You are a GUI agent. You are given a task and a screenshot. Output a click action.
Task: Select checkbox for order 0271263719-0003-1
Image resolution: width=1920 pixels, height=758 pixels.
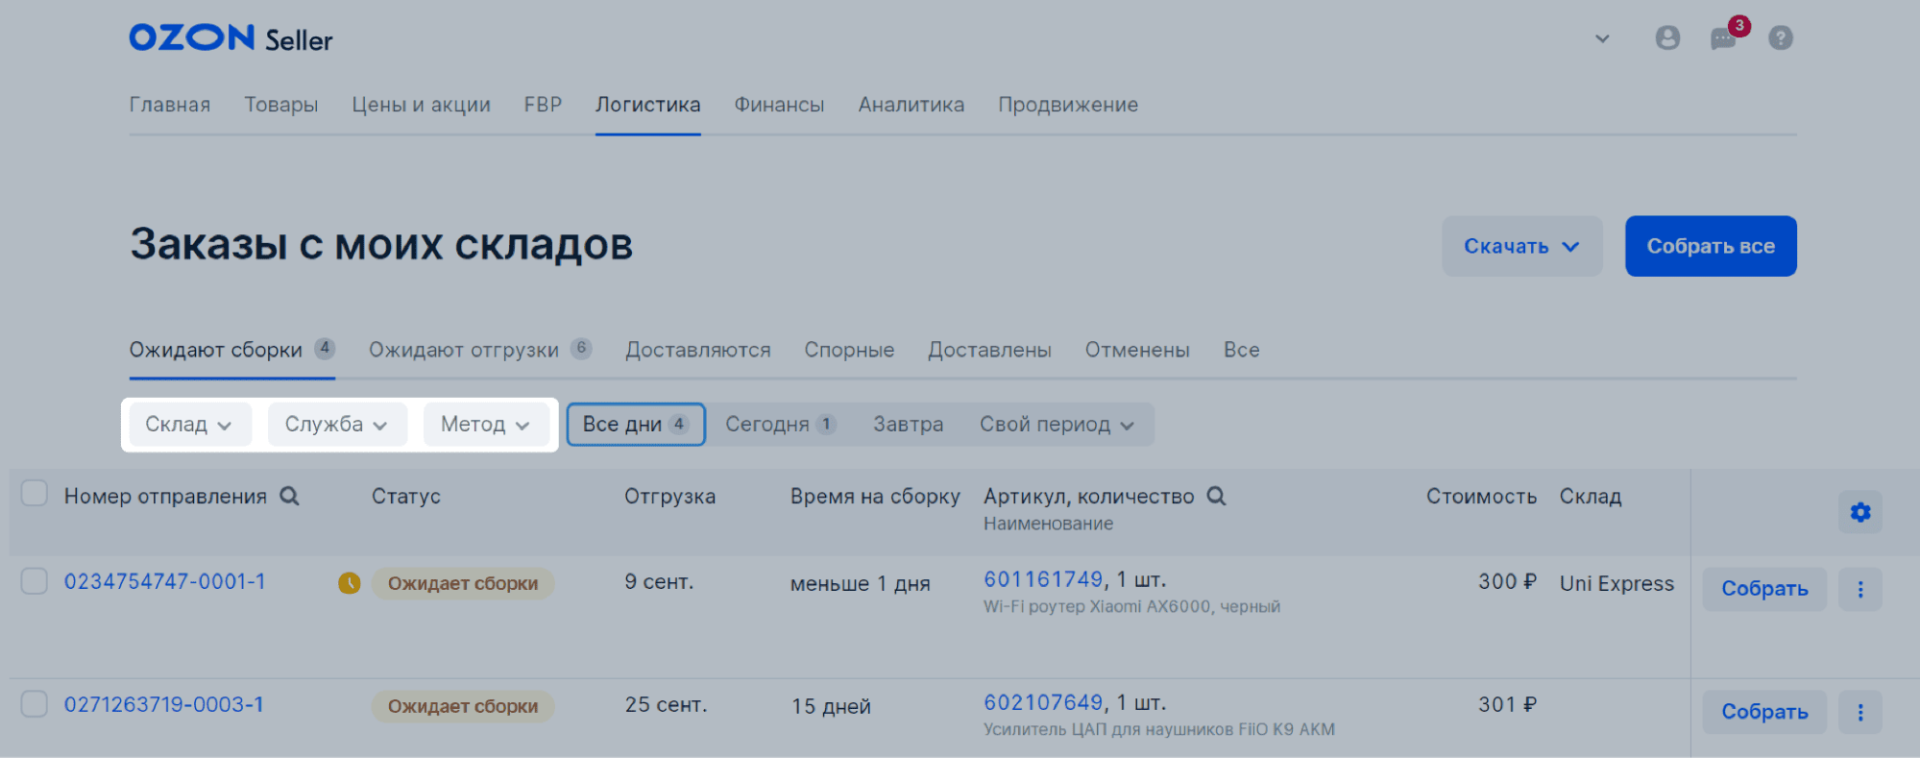click(x=35, y=704)
